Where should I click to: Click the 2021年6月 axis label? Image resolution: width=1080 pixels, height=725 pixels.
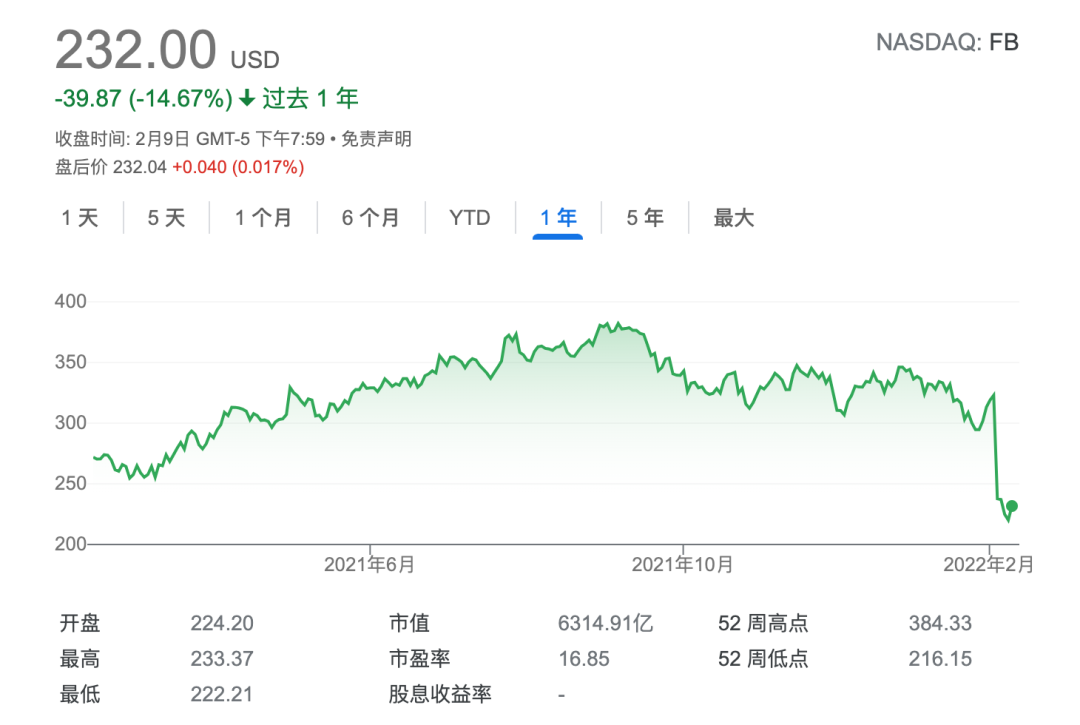370,565
